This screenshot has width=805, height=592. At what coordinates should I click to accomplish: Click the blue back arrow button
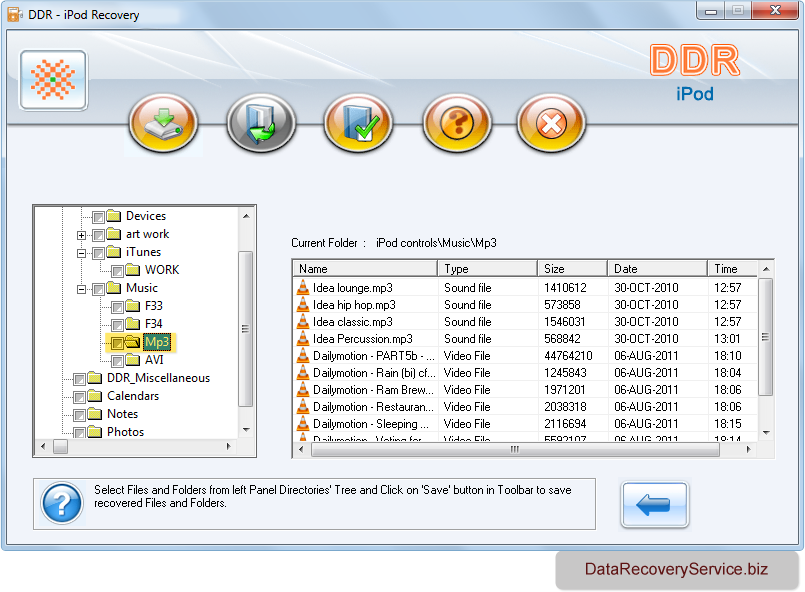[654, 504]
